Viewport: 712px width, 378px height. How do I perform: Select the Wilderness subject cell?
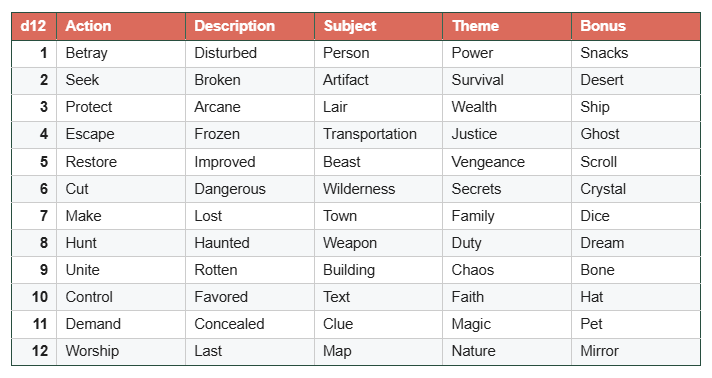click(x=378, y=189)
